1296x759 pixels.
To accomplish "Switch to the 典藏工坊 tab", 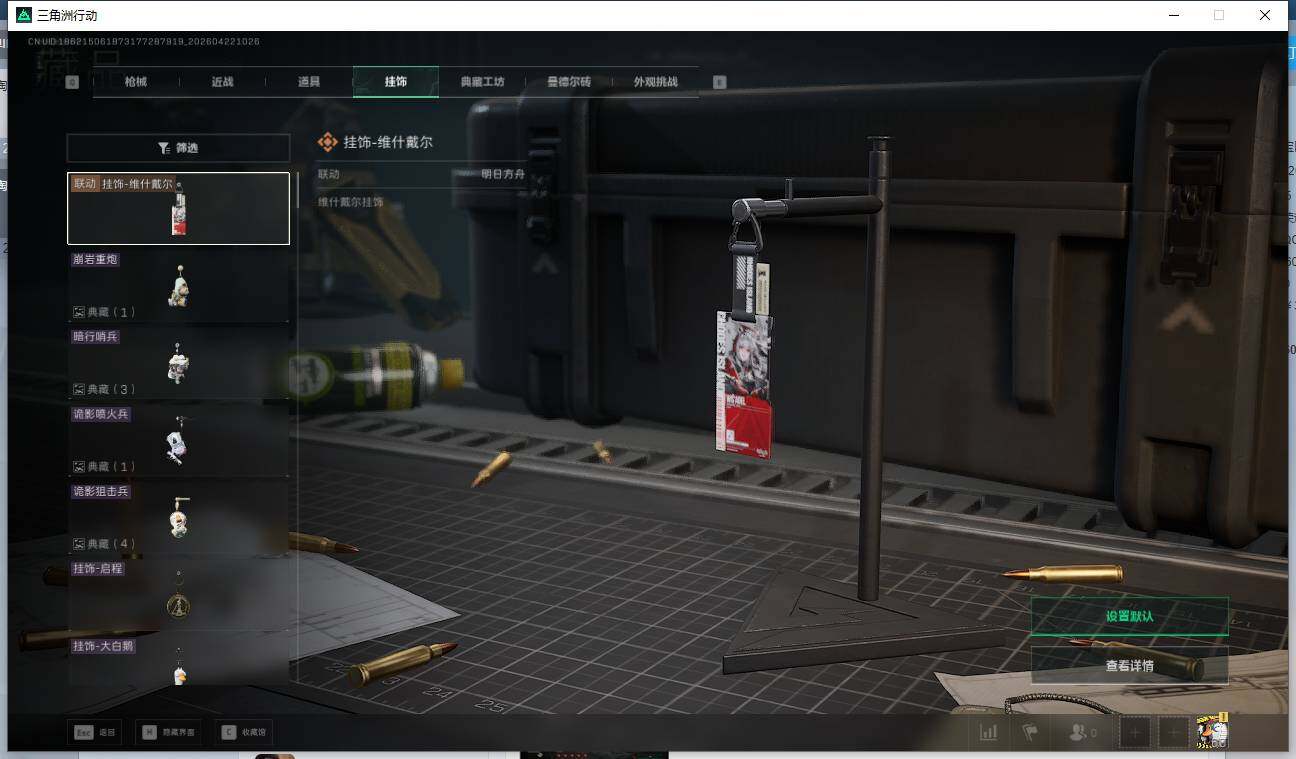I will click(482, 82).
